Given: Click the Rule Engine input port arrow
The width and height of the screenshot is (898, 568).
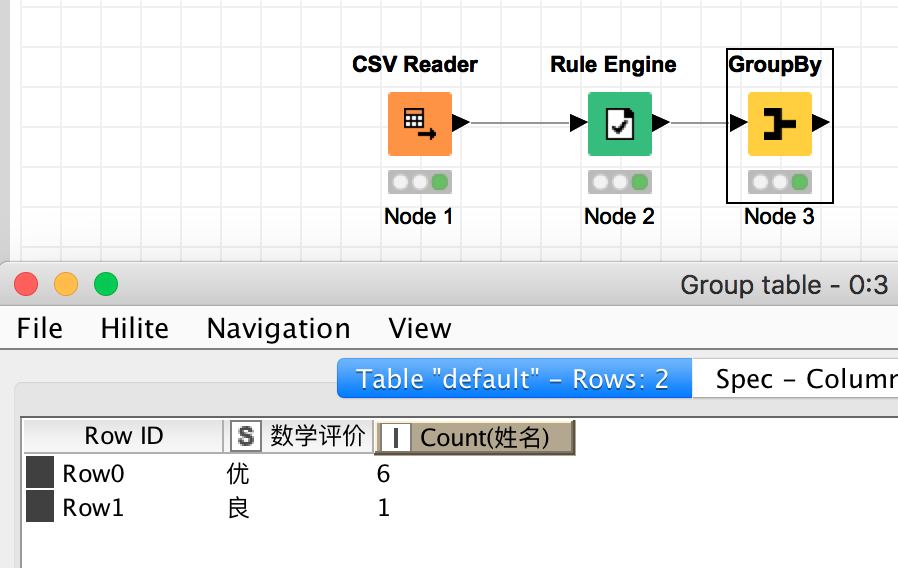Looking at the screenshot, I should pos(578,123).
